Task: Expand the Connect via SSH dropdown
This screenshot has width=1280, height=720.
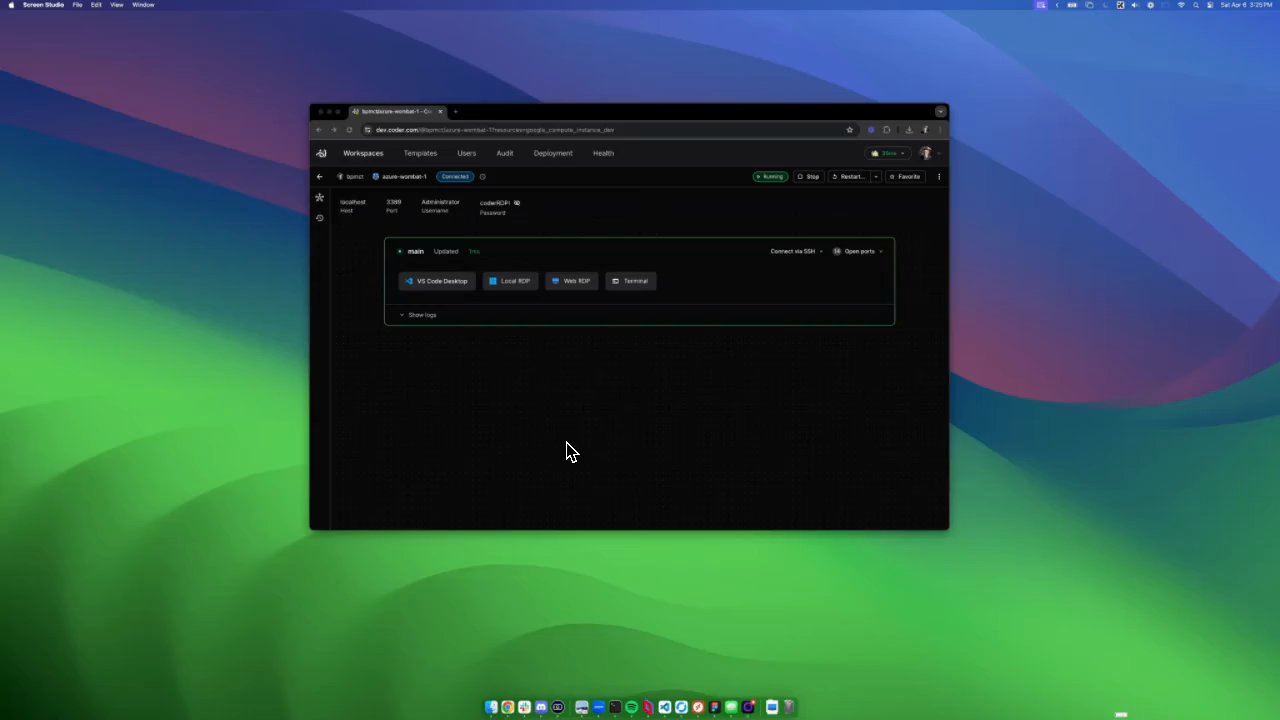Action: click(796, 252)
